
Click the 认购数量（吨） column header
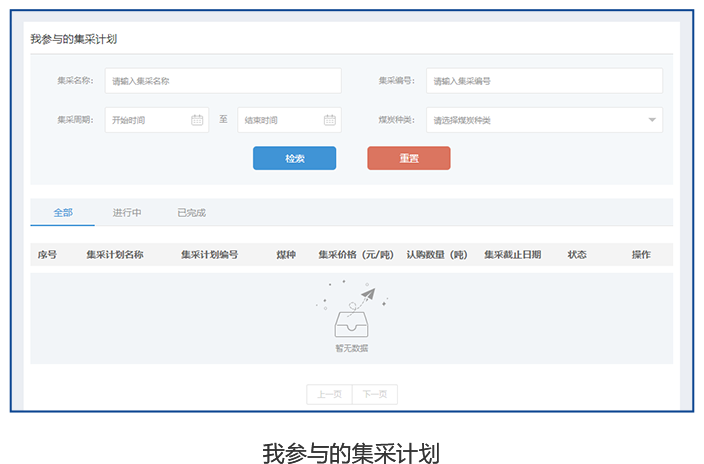tap(436, 255)
